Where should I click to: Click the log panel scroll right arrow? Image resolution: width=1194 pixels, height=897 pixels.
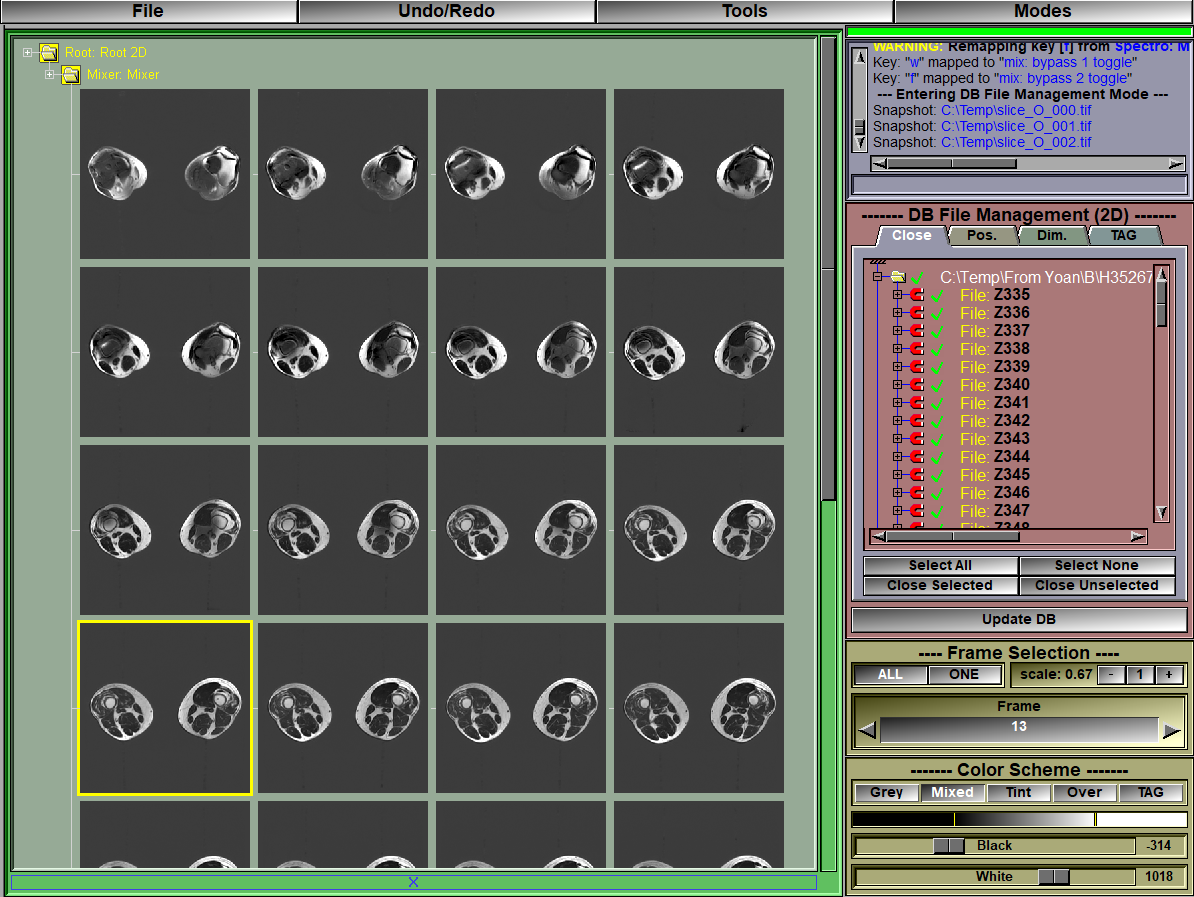1176,164
